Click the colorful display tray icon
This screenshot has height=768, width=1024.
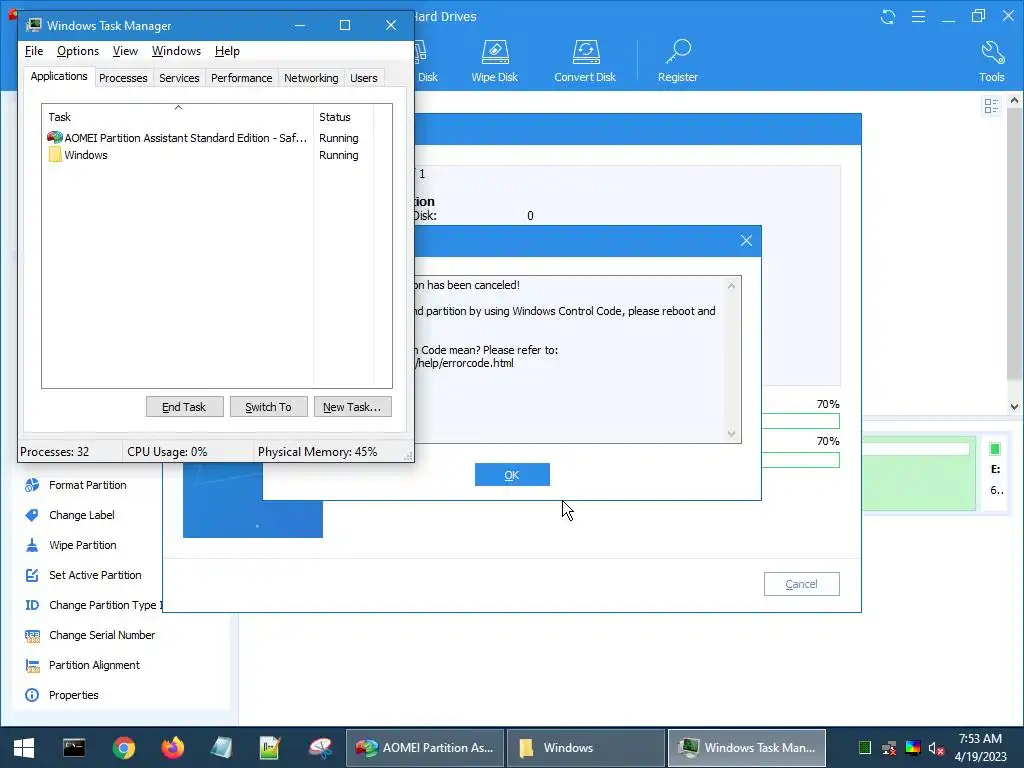coord(913,748)
